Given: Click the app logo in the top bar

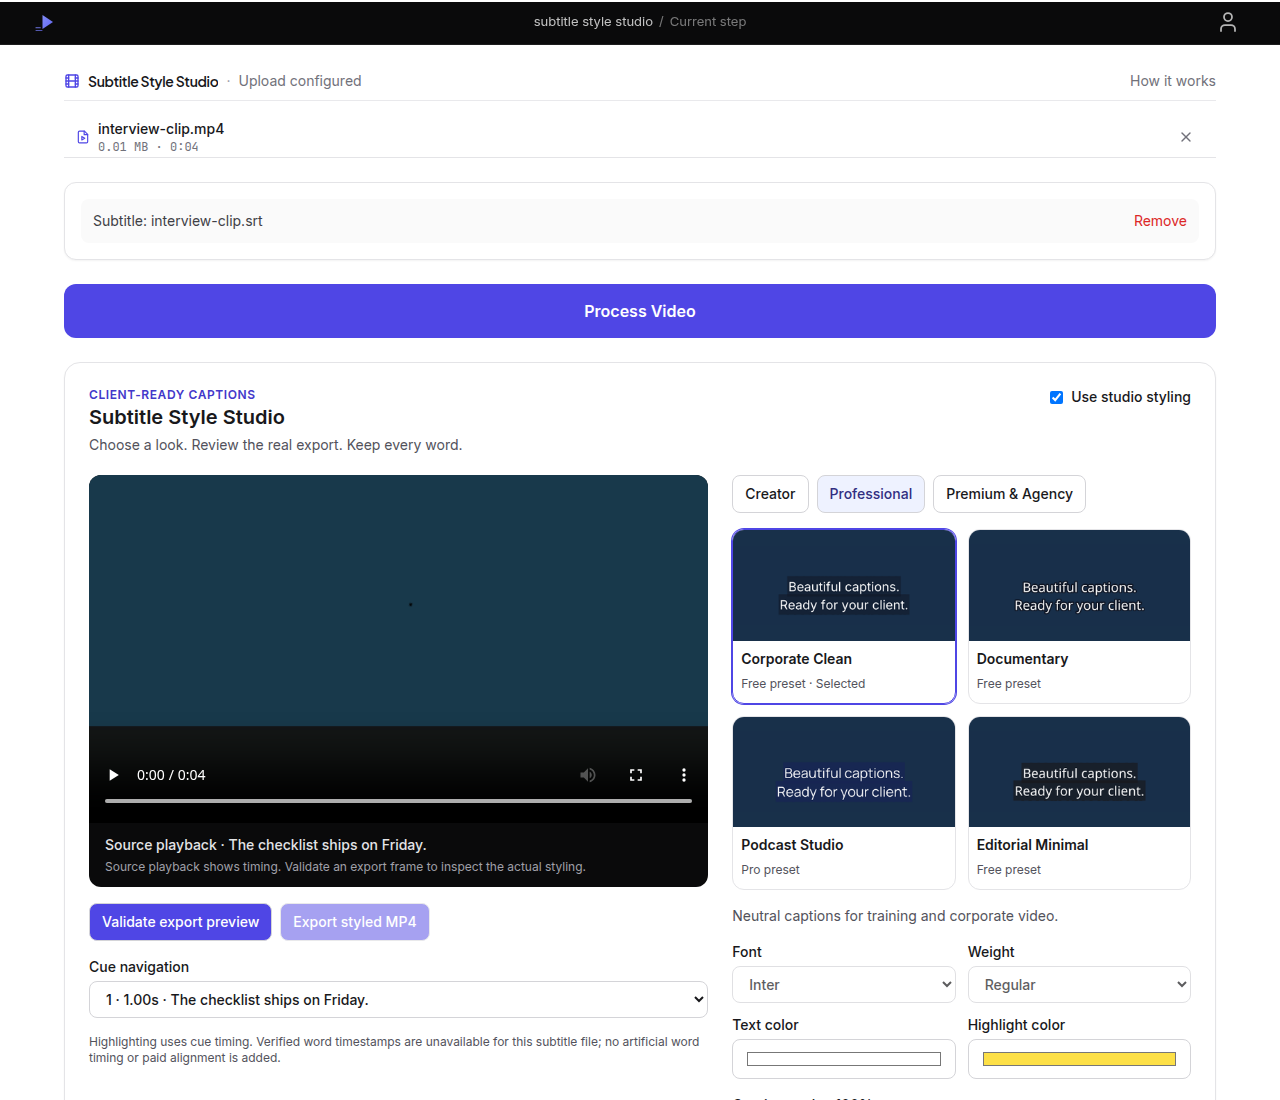Looking at the screenshot, I should tap(44, 23).
